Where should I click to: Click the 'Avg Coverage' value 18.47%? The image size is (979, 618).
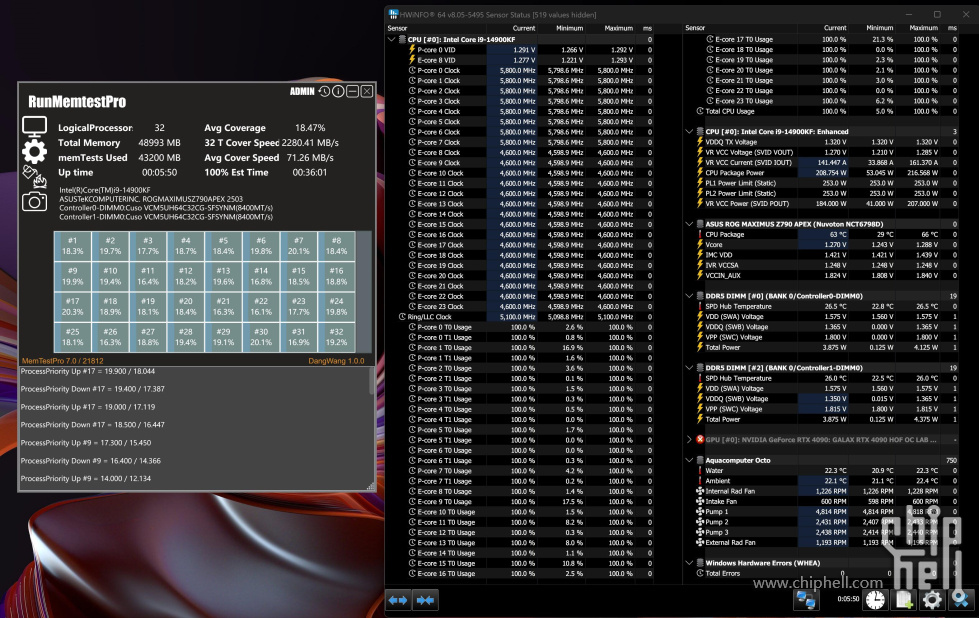pyautogui.click(x=310, y=128)
